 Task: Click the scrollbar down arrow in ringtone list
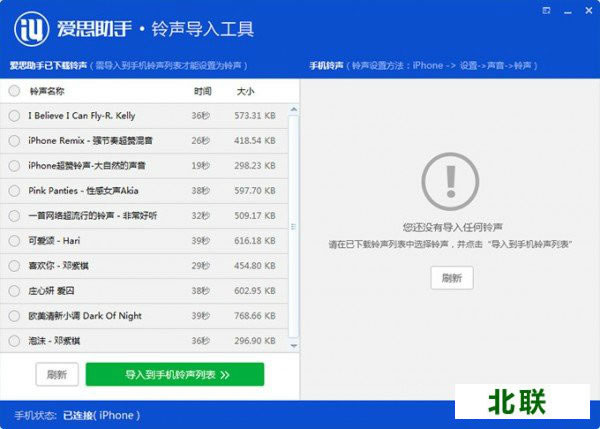coord(294,345)
